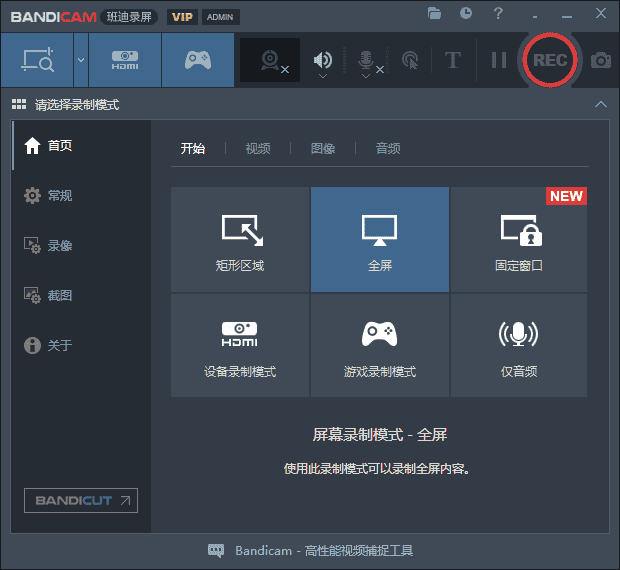Screen dimensions: 620x570
Task: Open the screen recording mode dropdown arrow
Action: [81, 60]
